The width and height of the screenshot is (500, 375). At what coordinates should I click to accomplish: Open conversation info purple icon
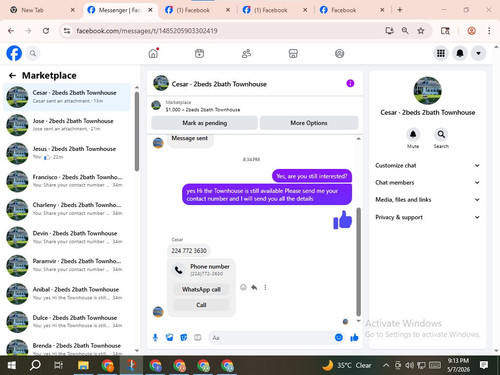pyautogui.click(x=350, y=83)
